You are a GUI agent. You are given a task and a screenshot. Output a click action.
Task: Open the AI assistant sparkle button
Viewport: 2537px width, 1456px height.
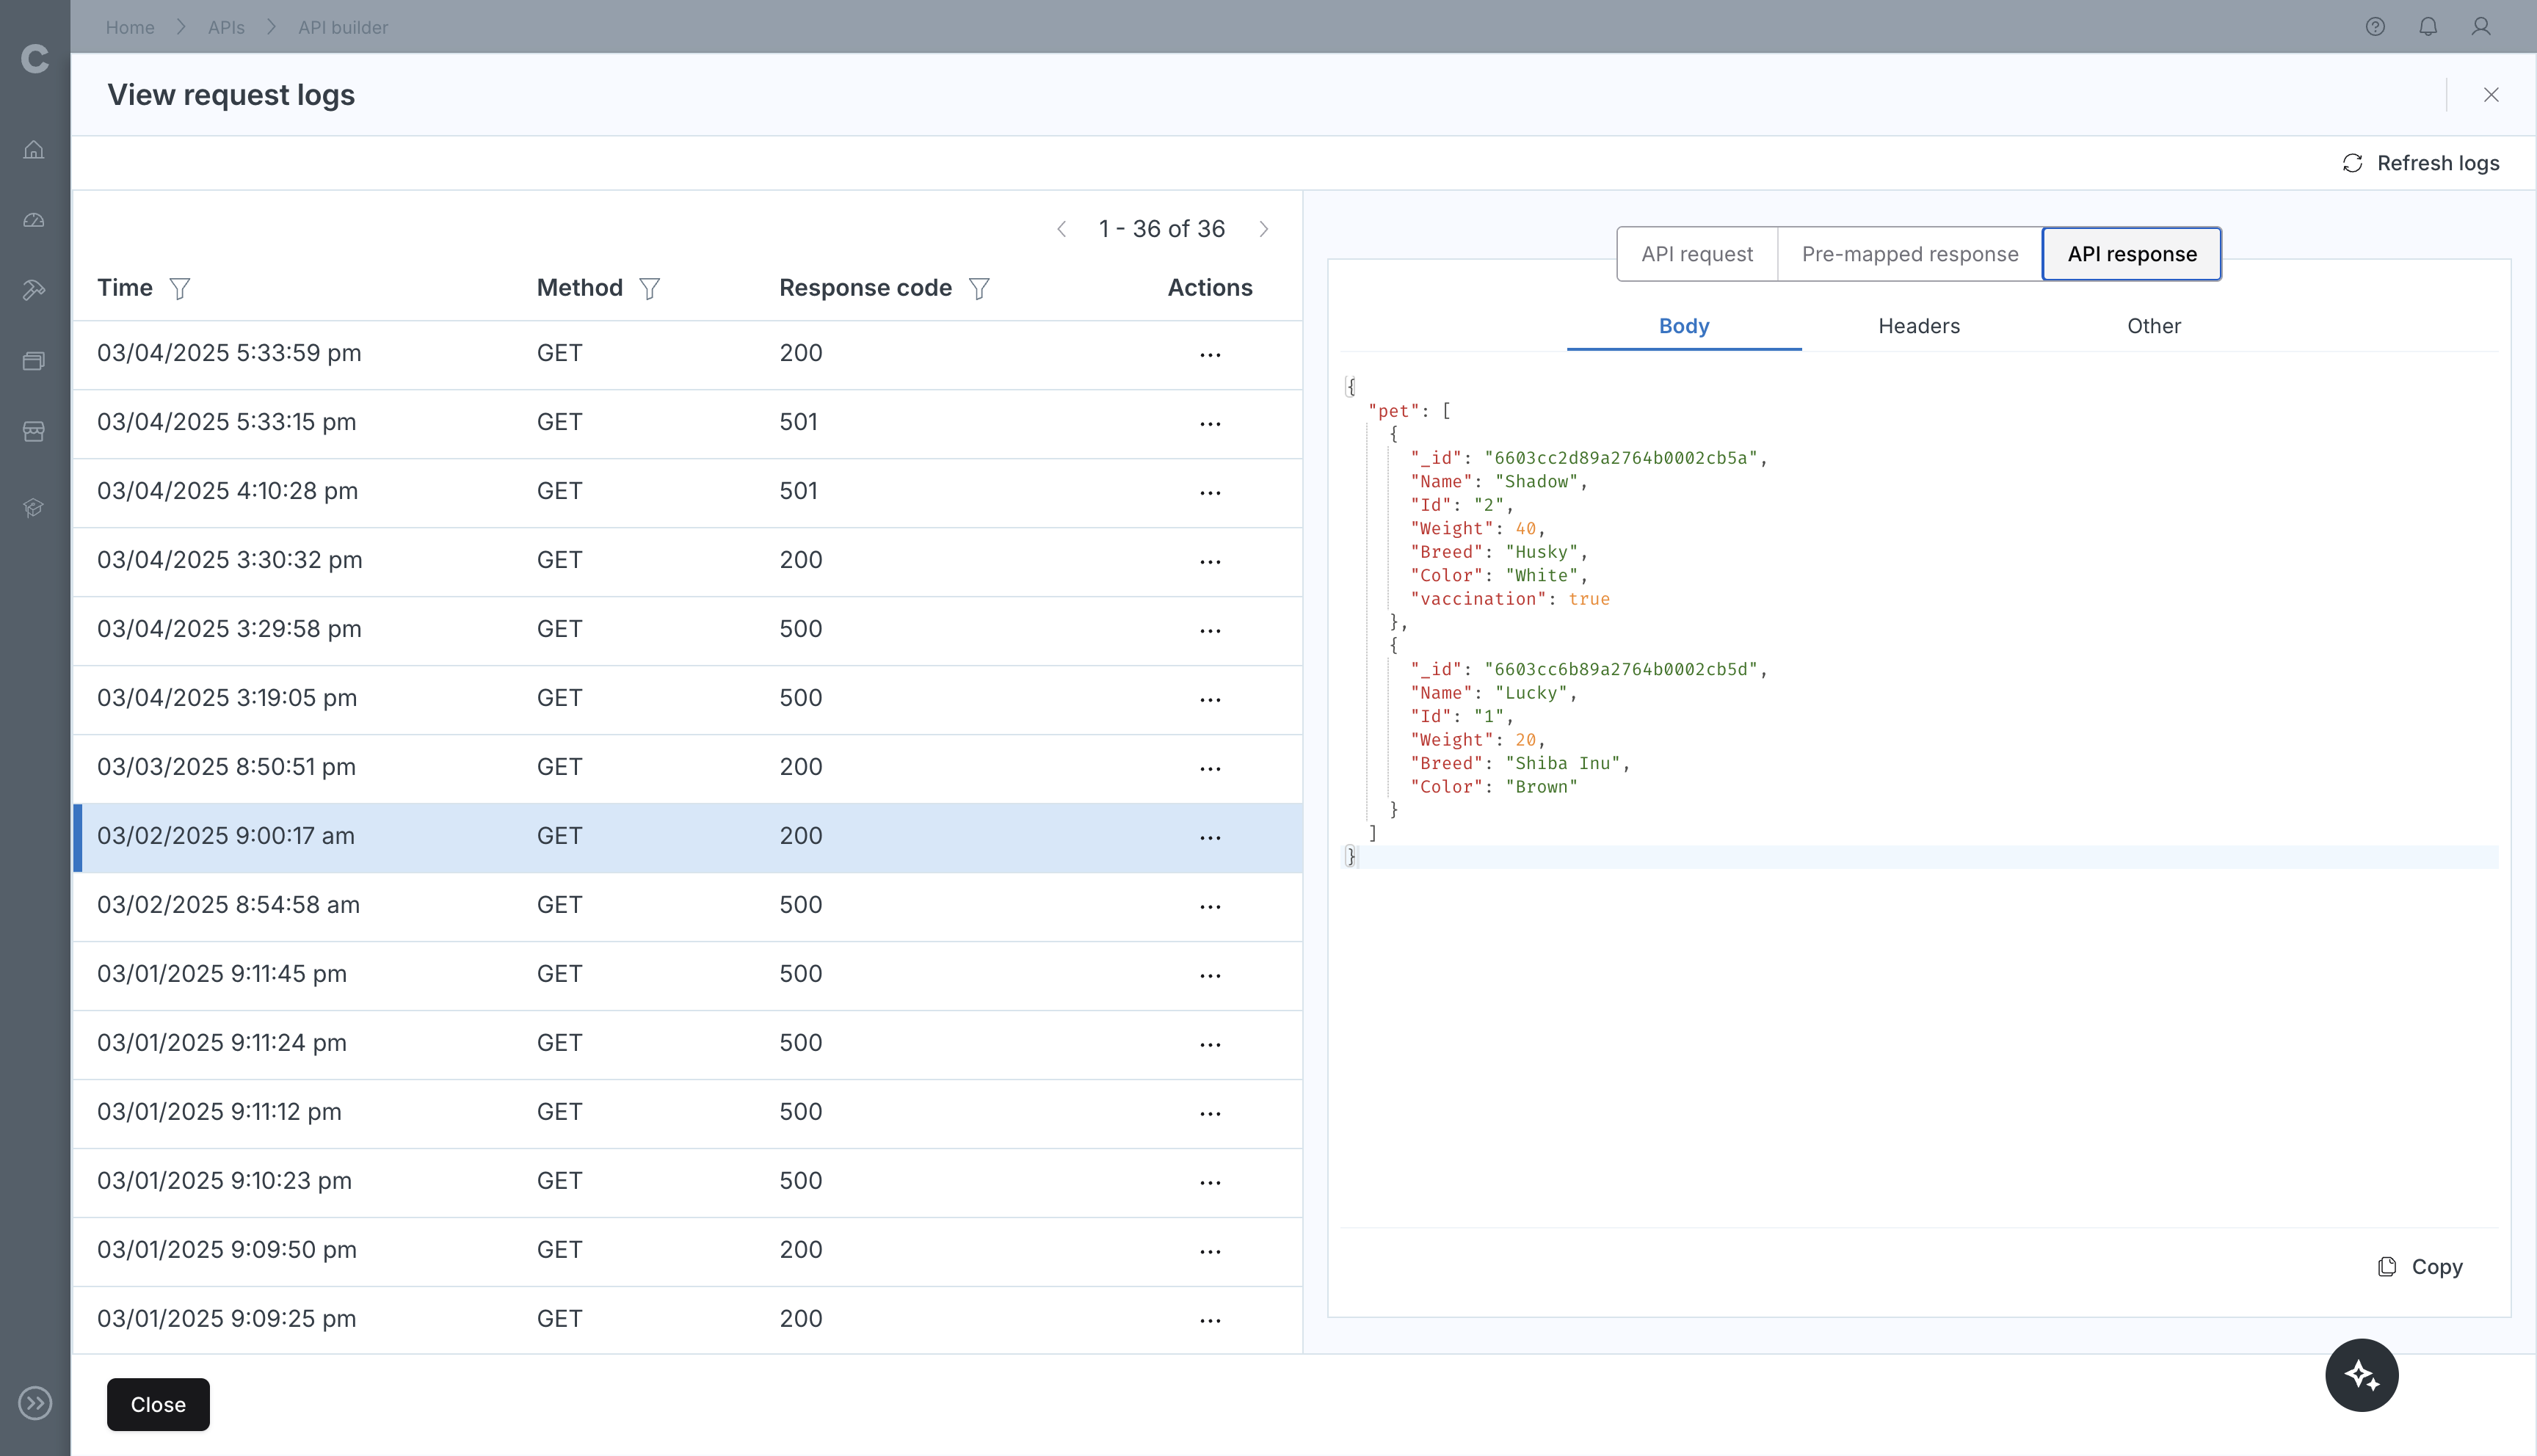(2362, 1375)
